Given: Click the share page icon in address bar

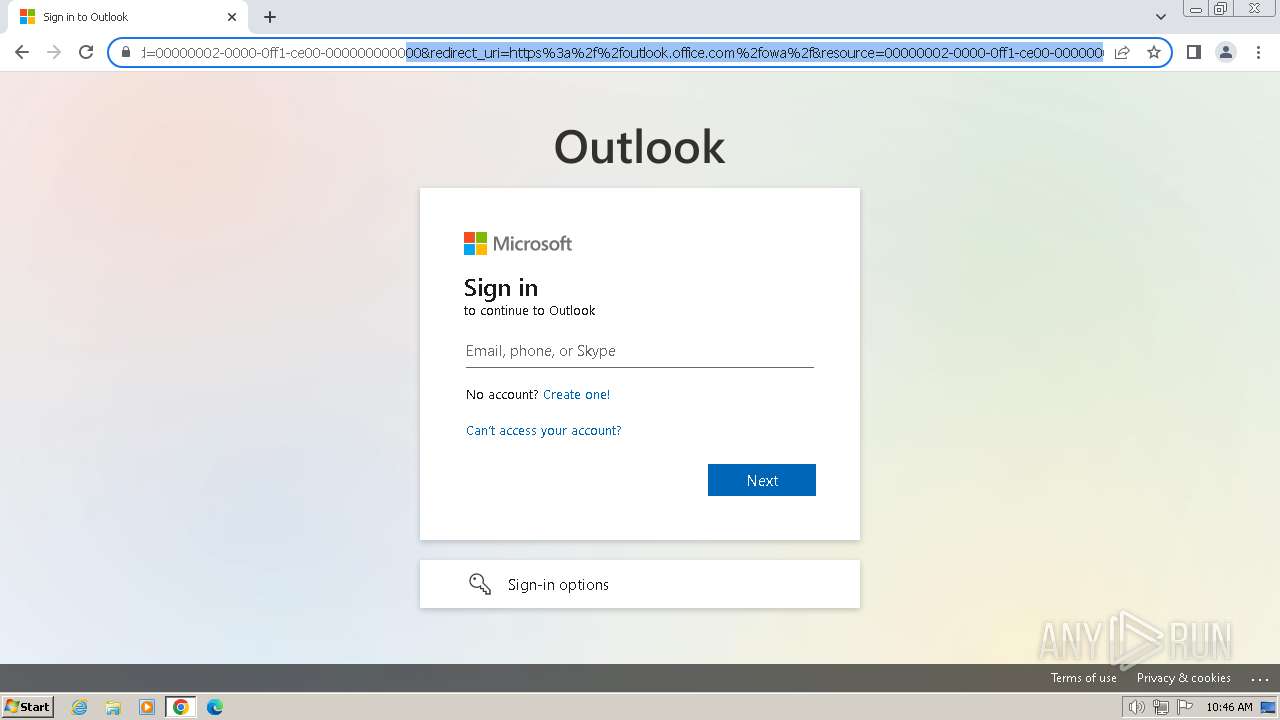Looking at the screenshot, I should click(1122, 52).
